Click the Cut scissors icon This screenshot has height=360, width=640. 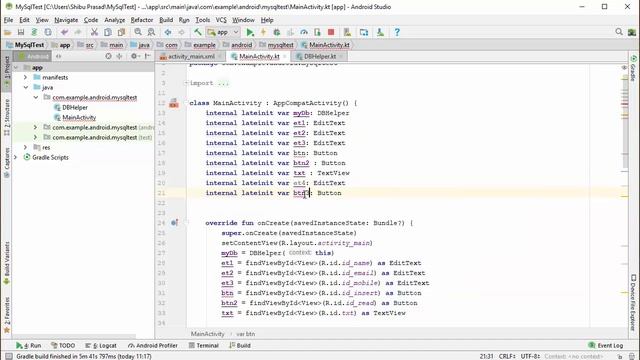pyautogui.click(x=94, y=32)
